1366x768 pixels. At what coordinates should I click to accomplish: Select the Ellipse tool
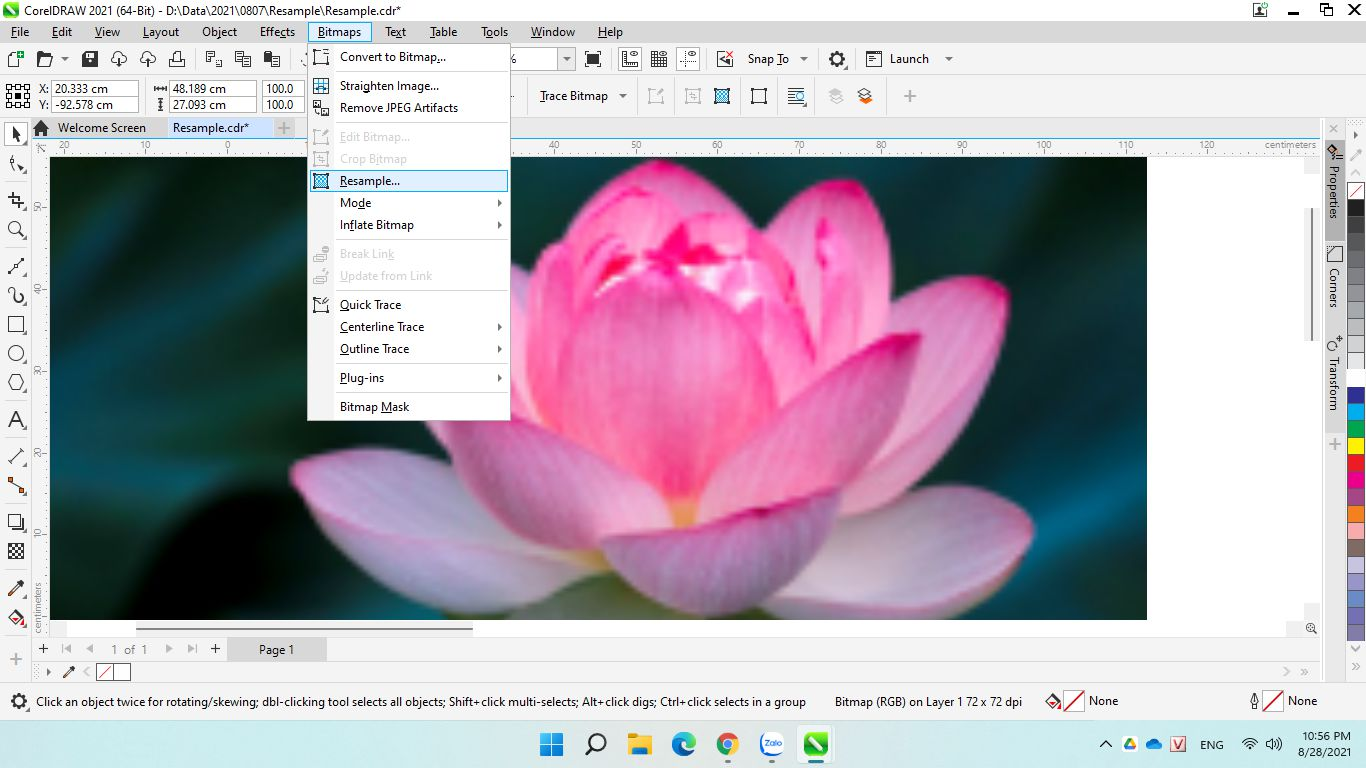(x=16, y=354)
